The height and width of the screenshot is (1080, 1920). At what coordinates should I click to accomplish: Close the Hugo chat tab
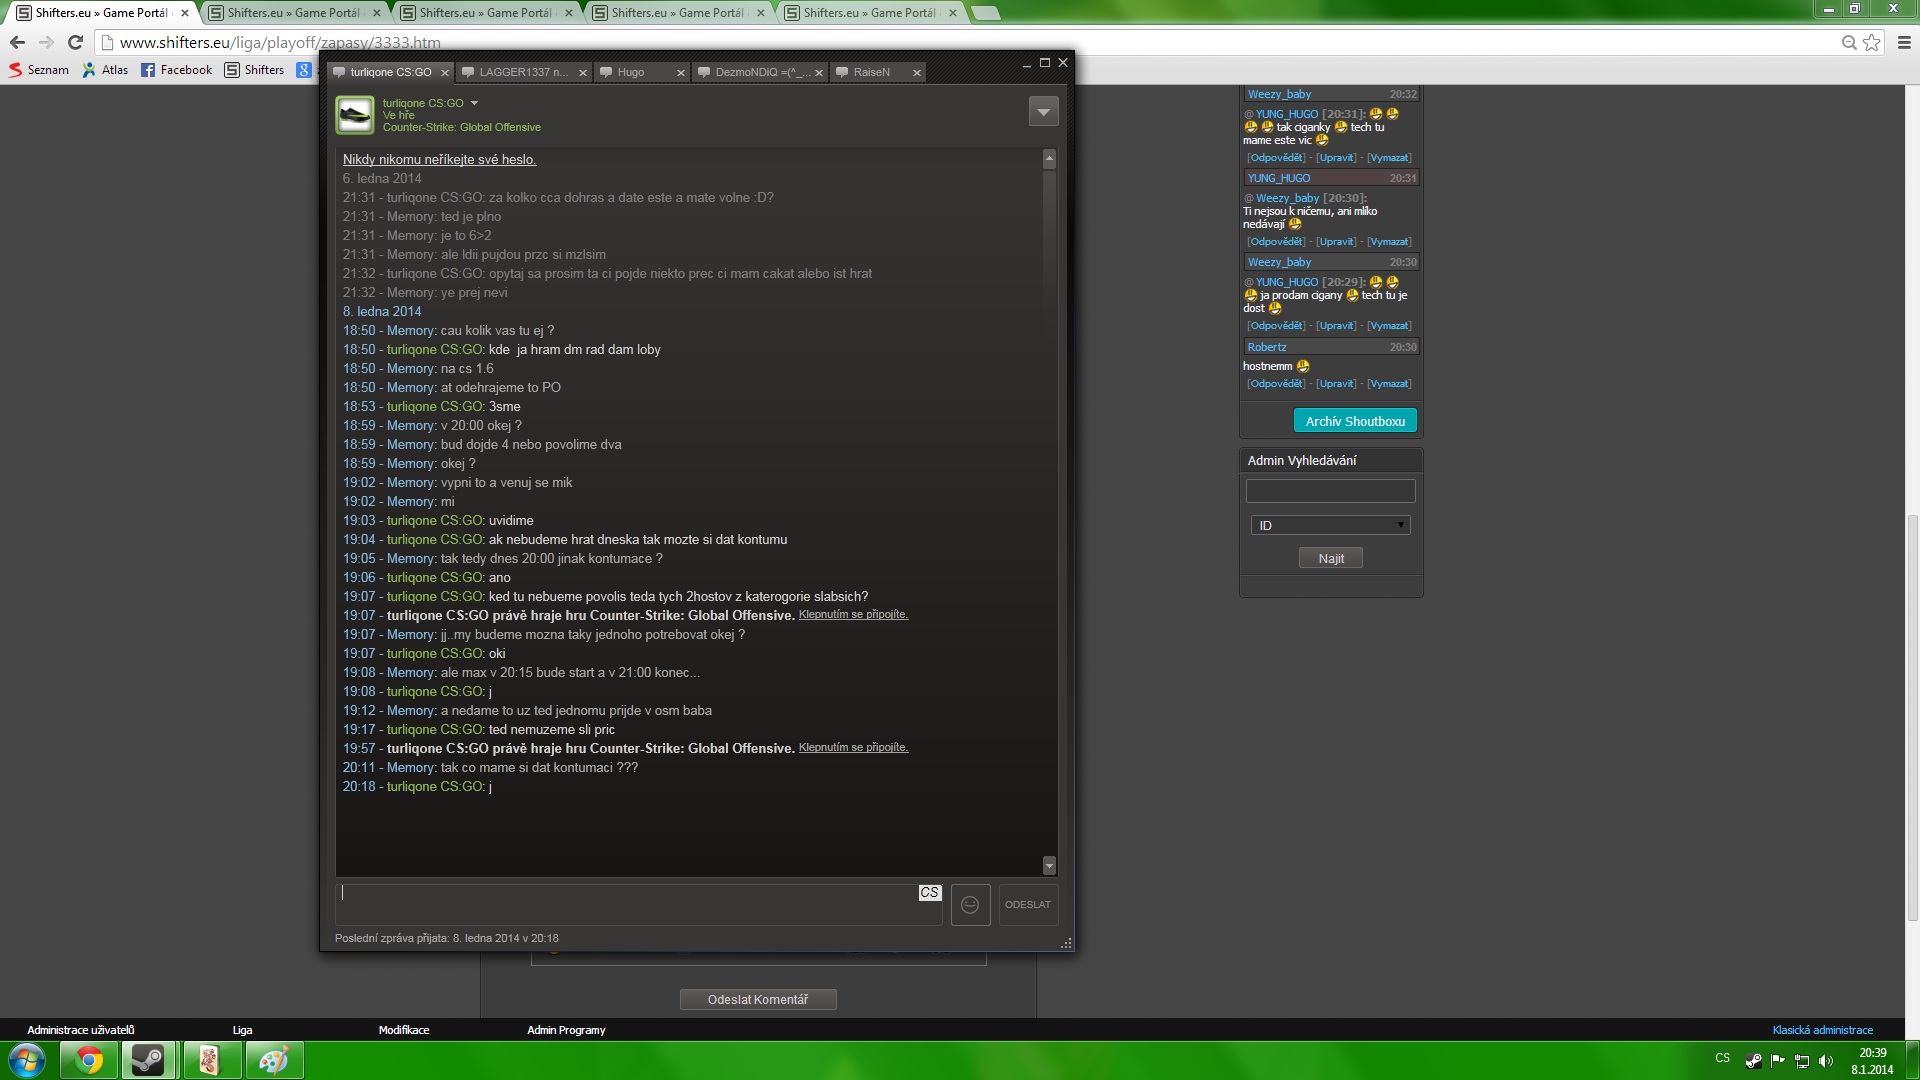681,73
